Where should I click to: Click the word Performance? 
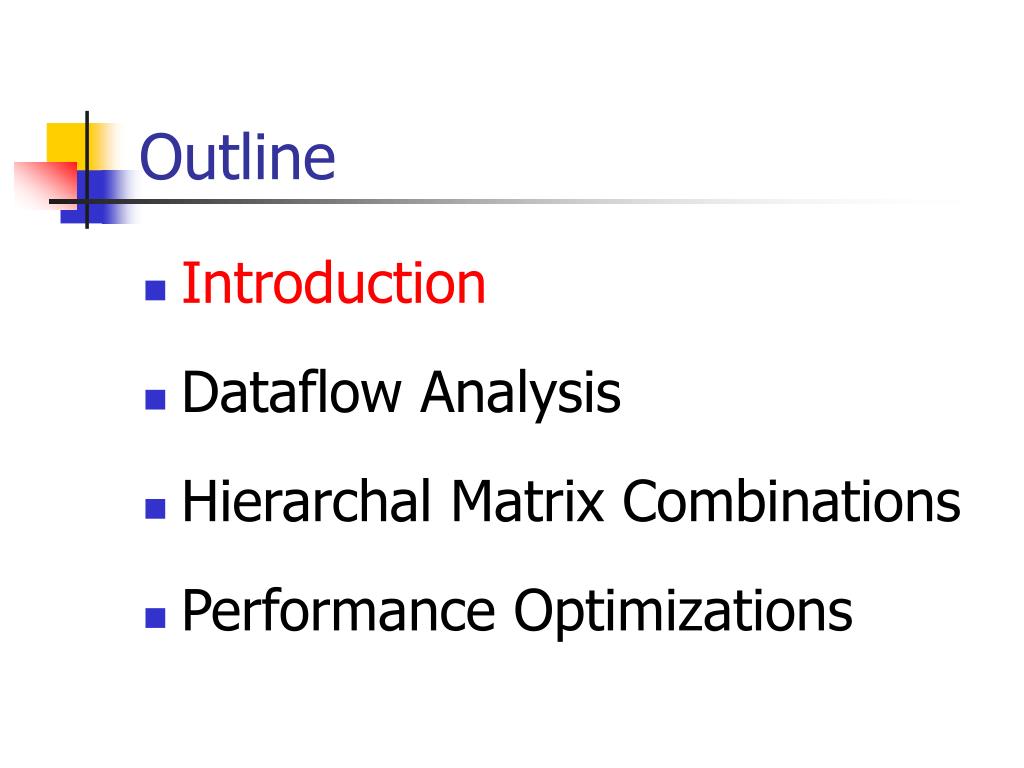(x=338, y=611)
